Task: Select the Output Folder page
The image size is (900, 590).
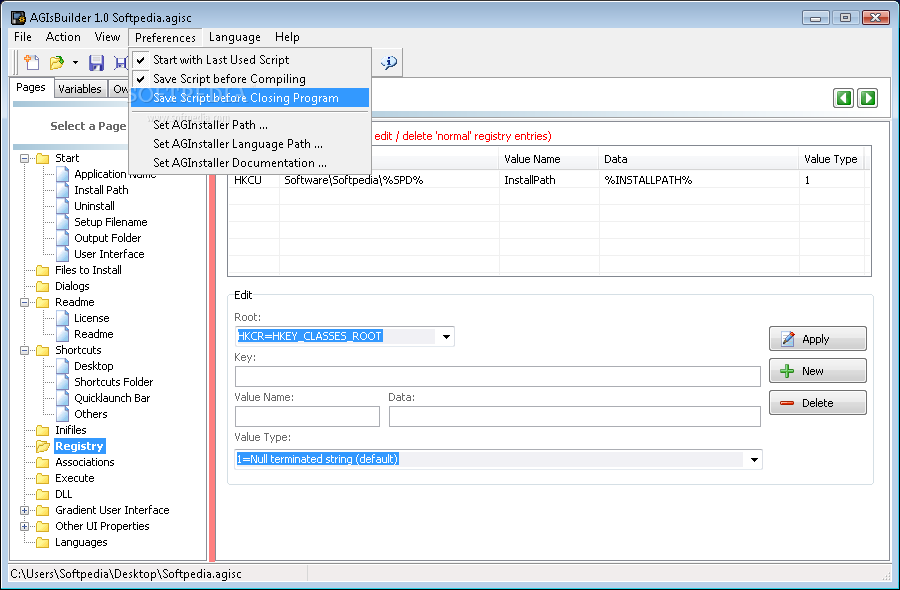Action: click(107, 238)
